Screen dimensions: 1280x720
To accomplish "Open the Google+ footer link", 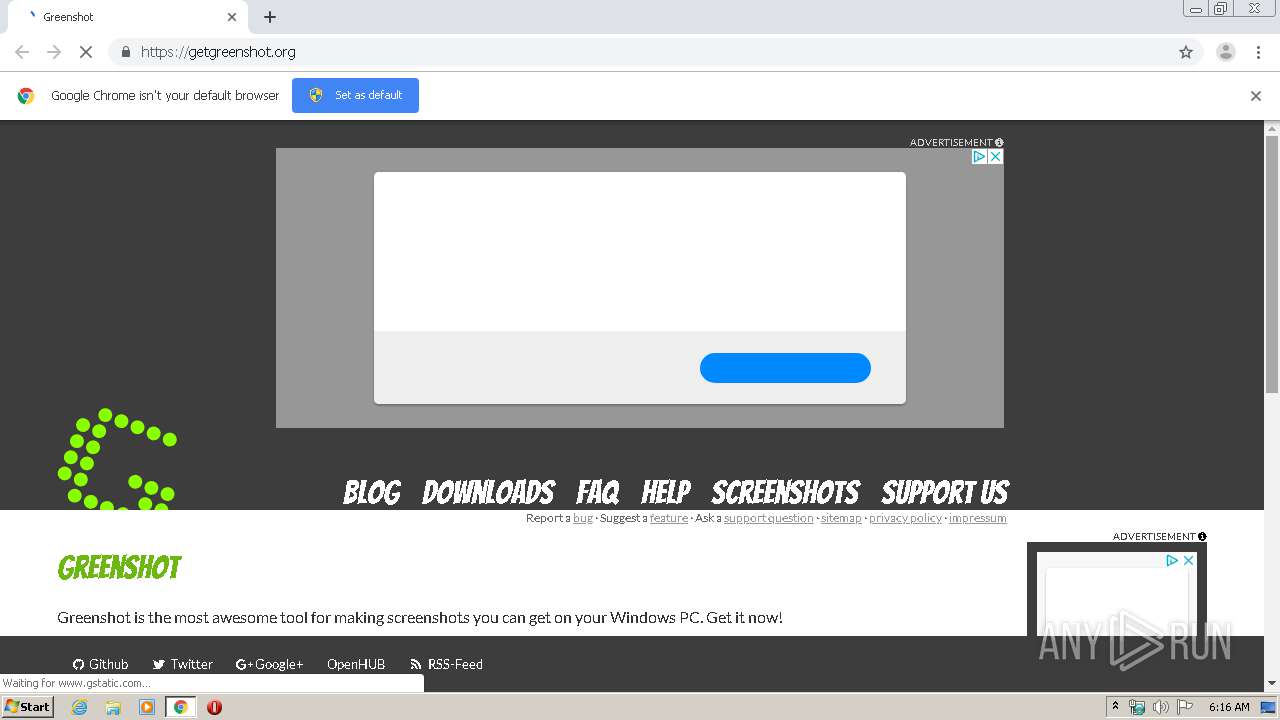I will [x=269, y=664].
